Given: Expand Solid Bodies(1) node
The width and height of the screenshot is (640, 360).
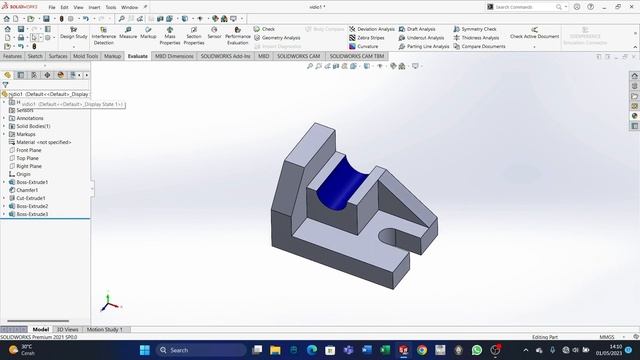Looking at the screenshot, I should (x=4, y=126).
